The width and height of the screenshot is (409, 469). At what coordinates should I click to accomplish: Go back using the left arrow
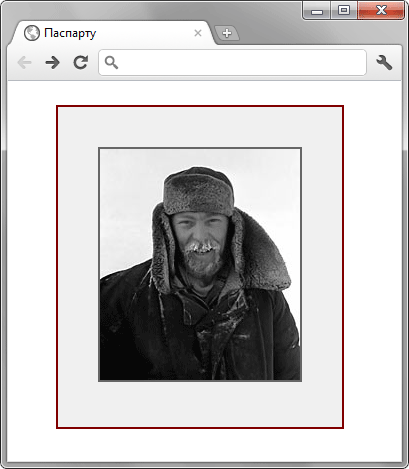(x=25, y=62)
